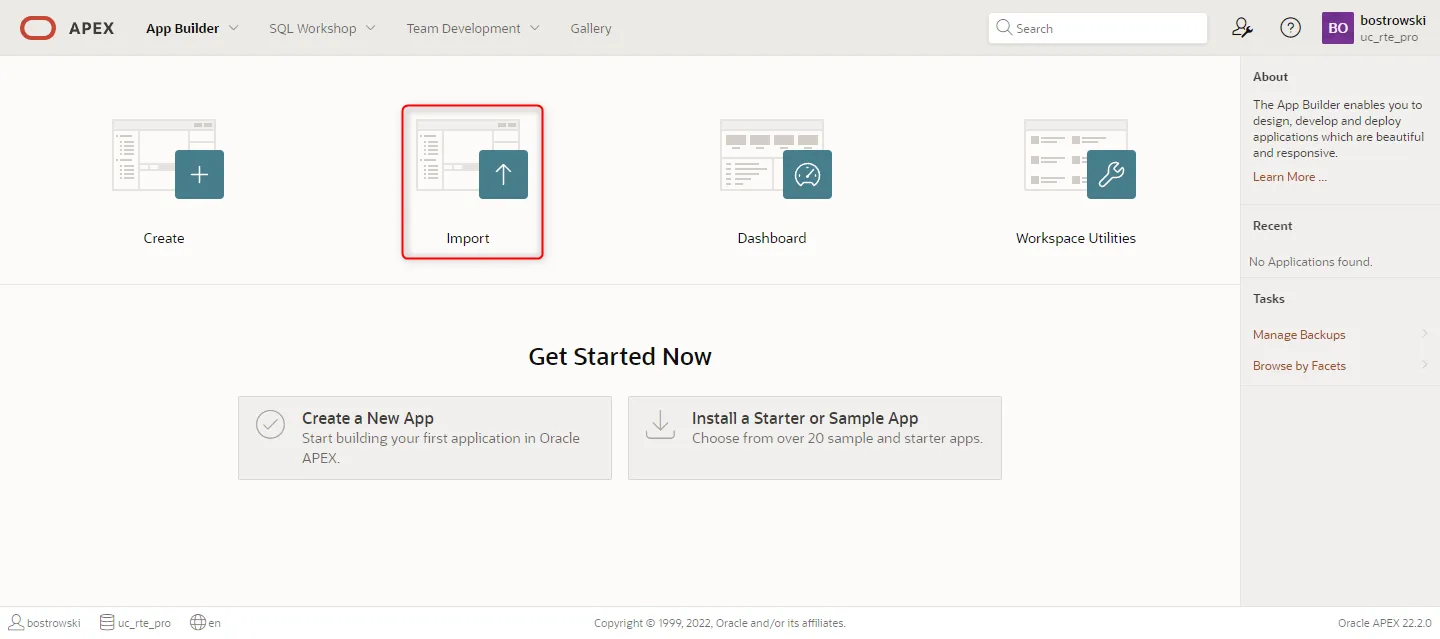The width and height of the screenshot is (1440, 639).
Task: Click the Oracle APEX logo icon
Action: click(x=38, y=28)
